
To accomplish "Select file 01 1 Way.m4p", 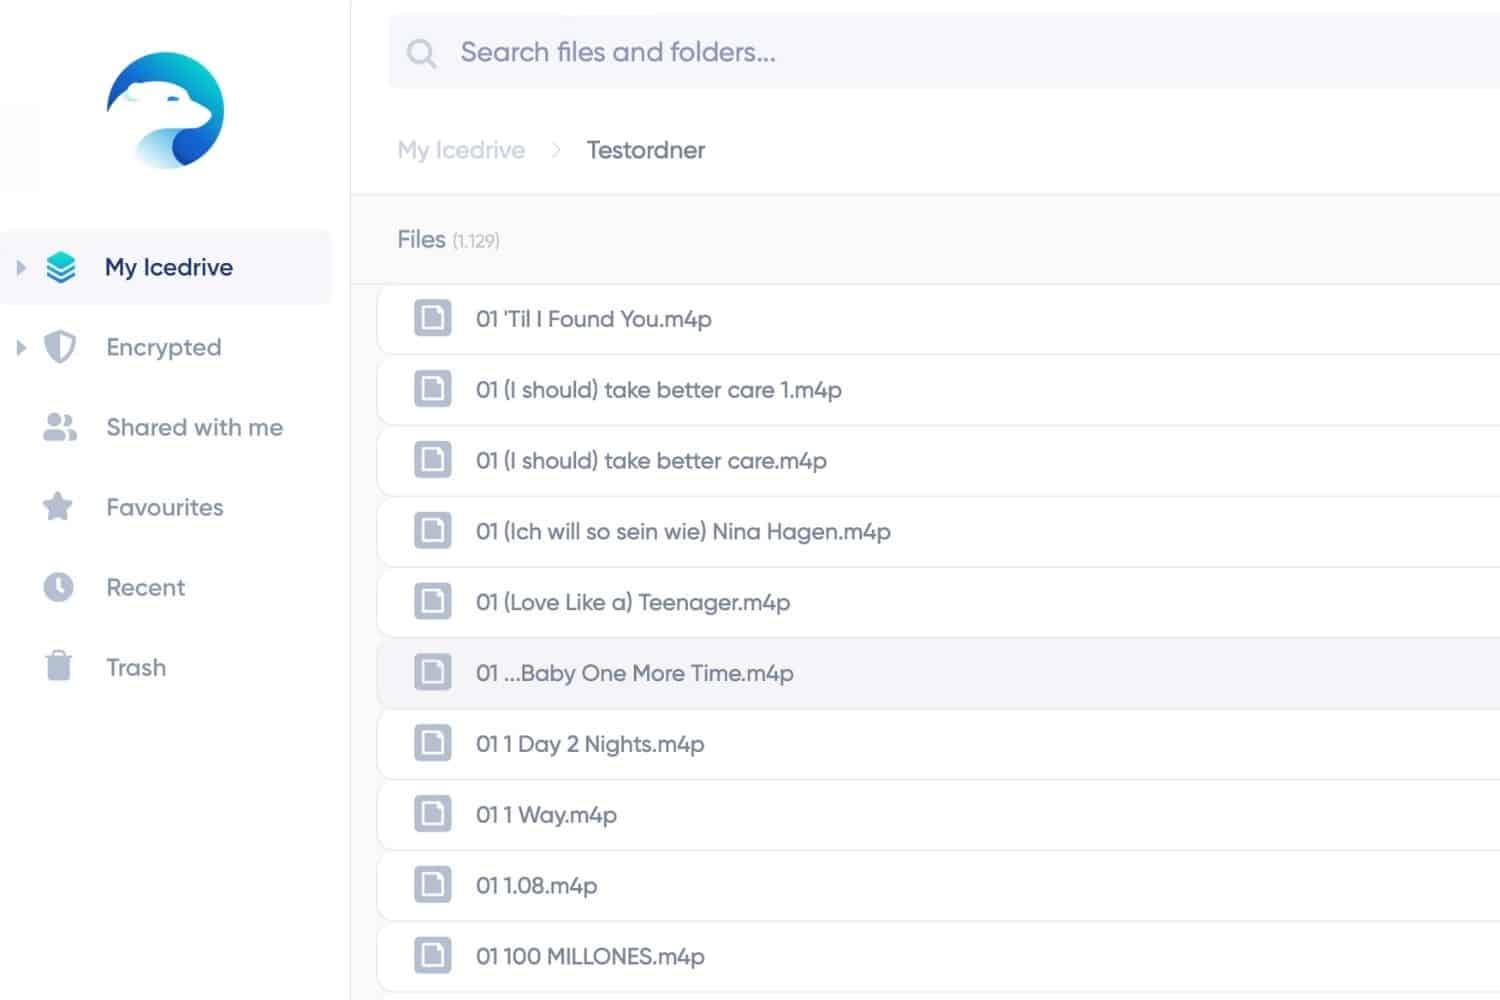I will (939, 816).
